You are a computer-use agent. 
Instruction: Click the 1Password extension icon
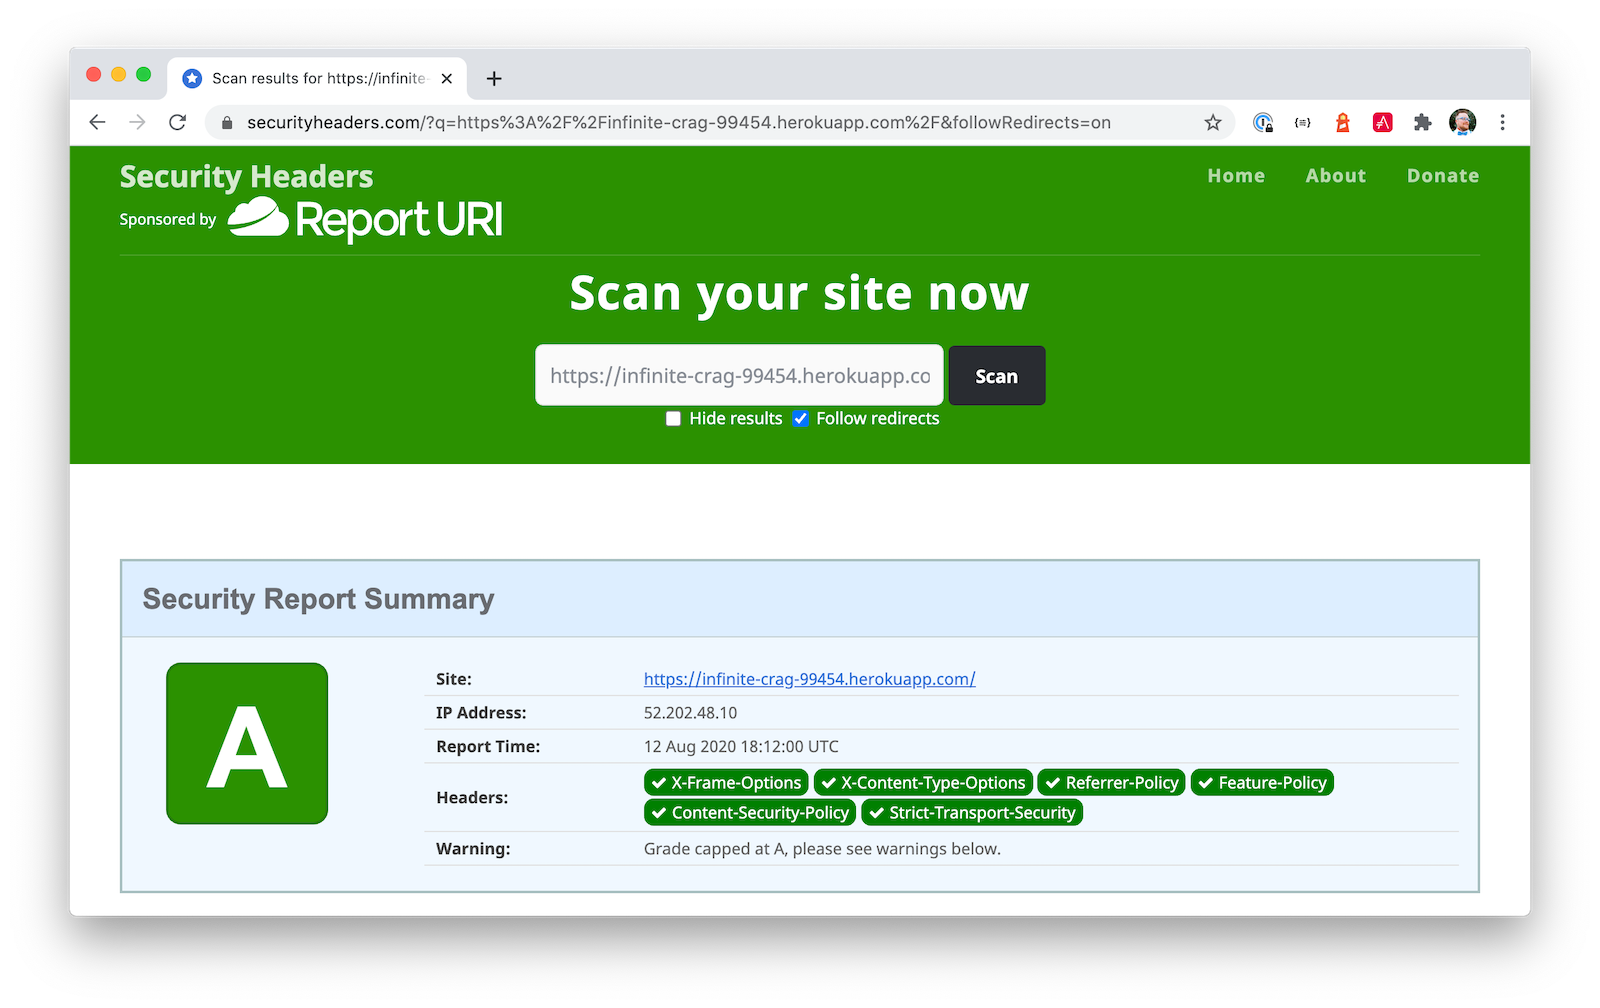tap(1263, 123)
